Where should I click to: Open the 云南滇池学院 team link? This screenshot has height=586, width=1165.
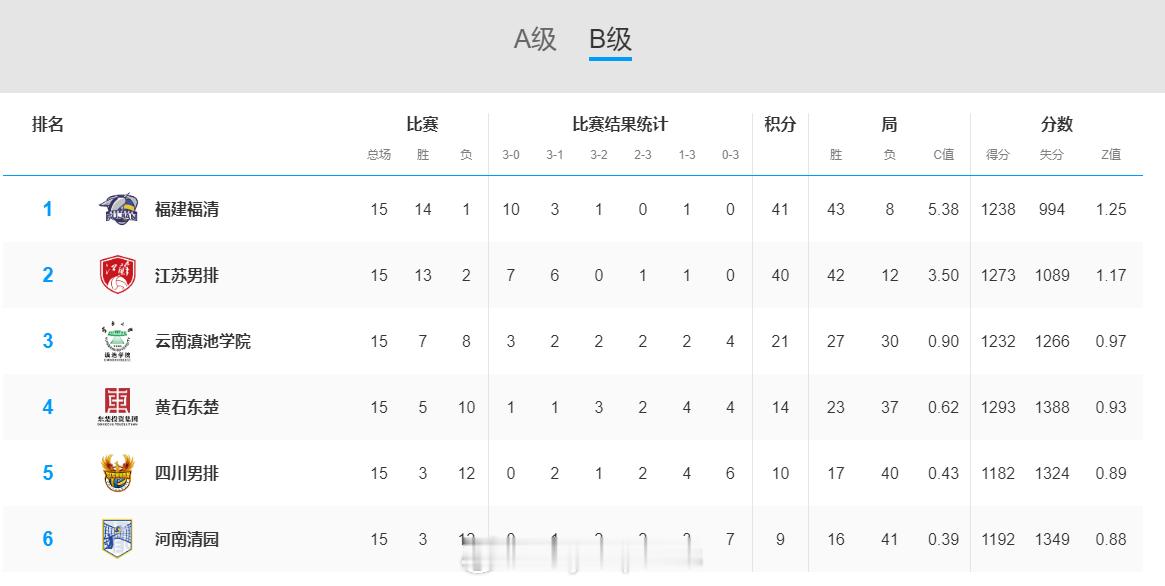203,341
